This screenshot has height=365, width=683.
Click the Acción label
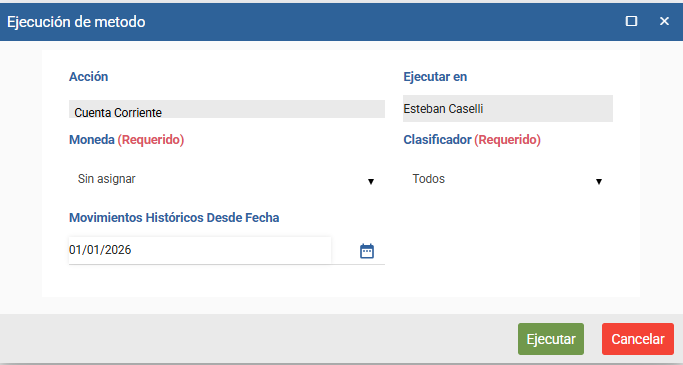pyautogui.click(x=88, y=77)
